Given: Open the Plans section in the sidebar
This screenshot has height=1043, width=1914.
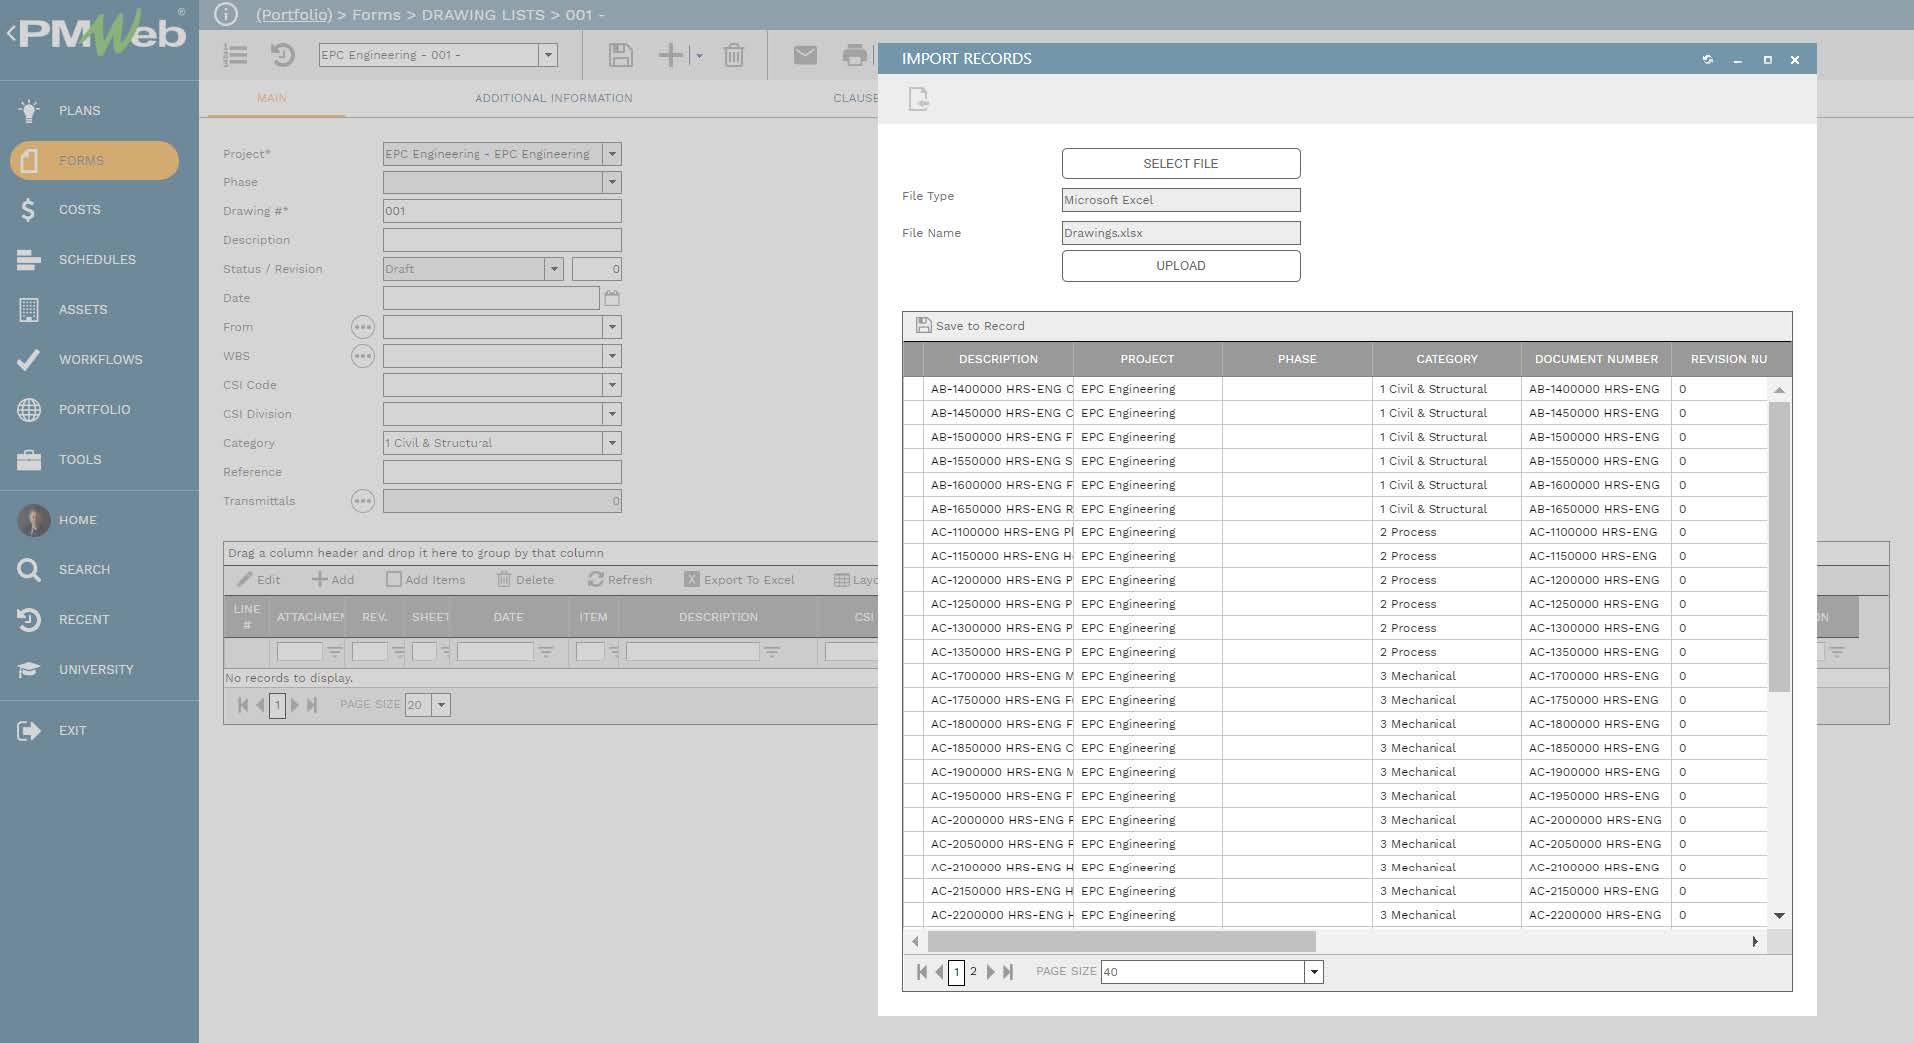Looking at the screenshot, I should pyautogui.click(x=78, y=110).
